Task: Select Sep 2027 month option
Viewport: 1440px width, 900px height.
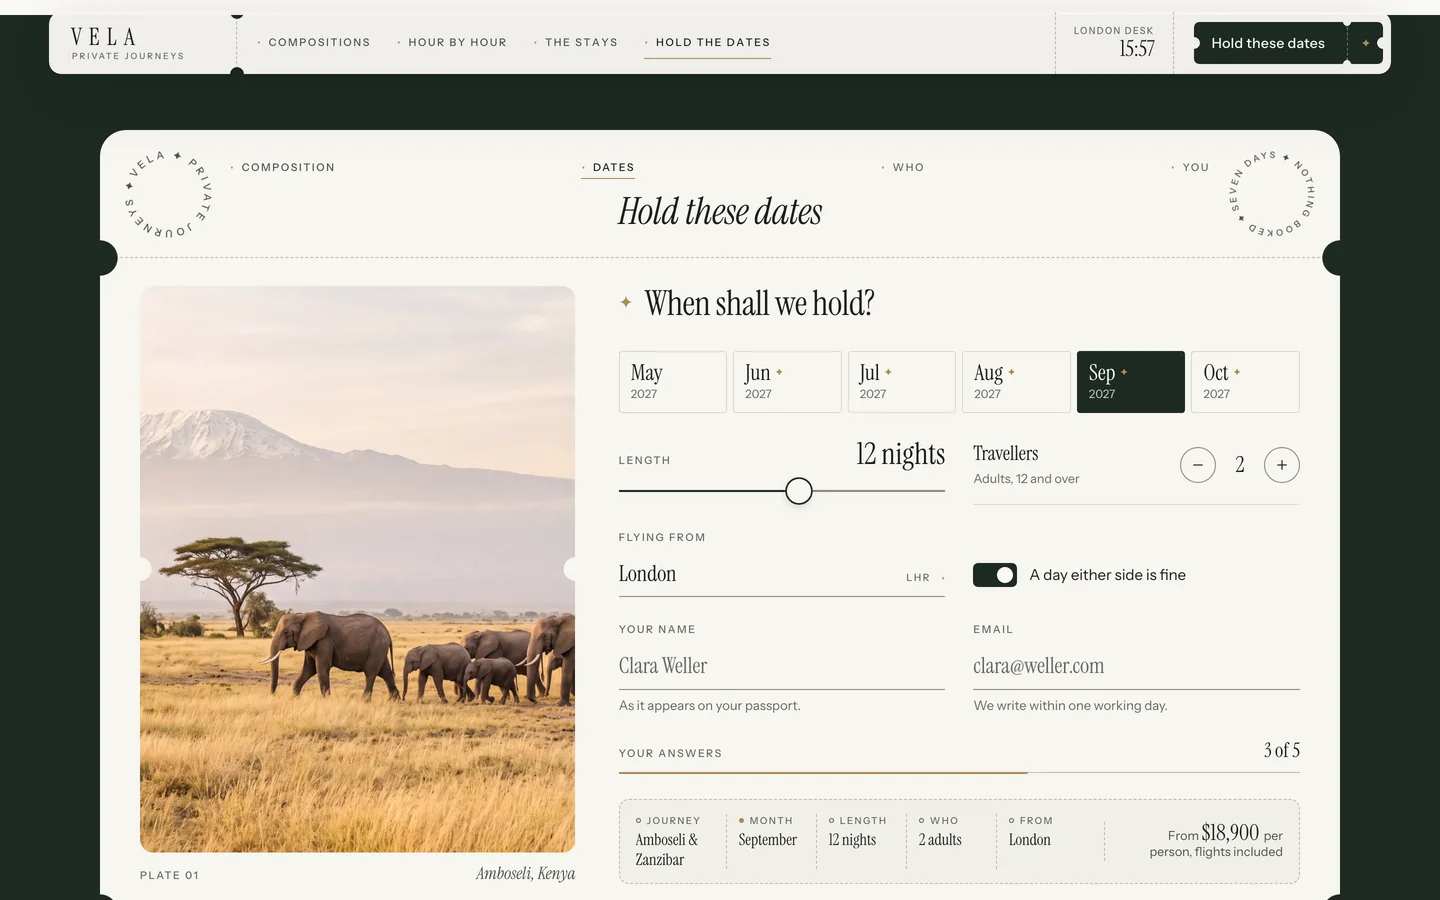Action: (1131, 381)
